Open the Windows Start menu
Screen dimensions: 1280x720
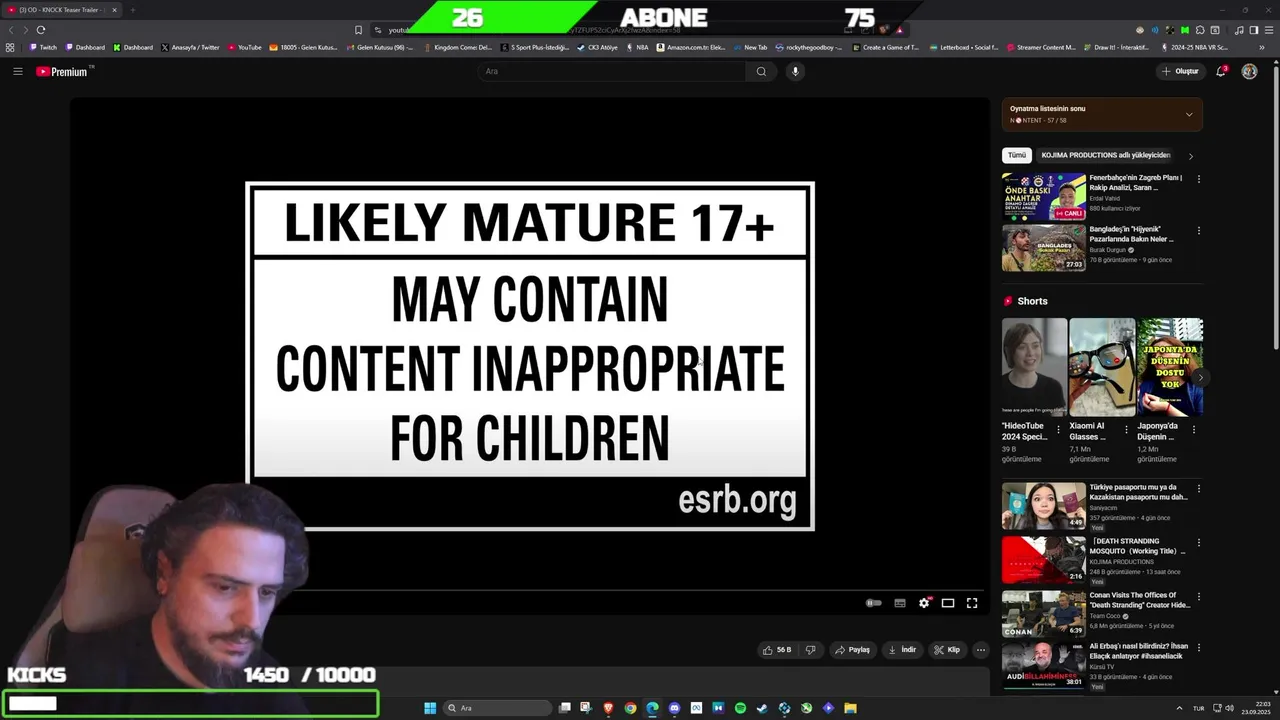(x=430, y=708)
